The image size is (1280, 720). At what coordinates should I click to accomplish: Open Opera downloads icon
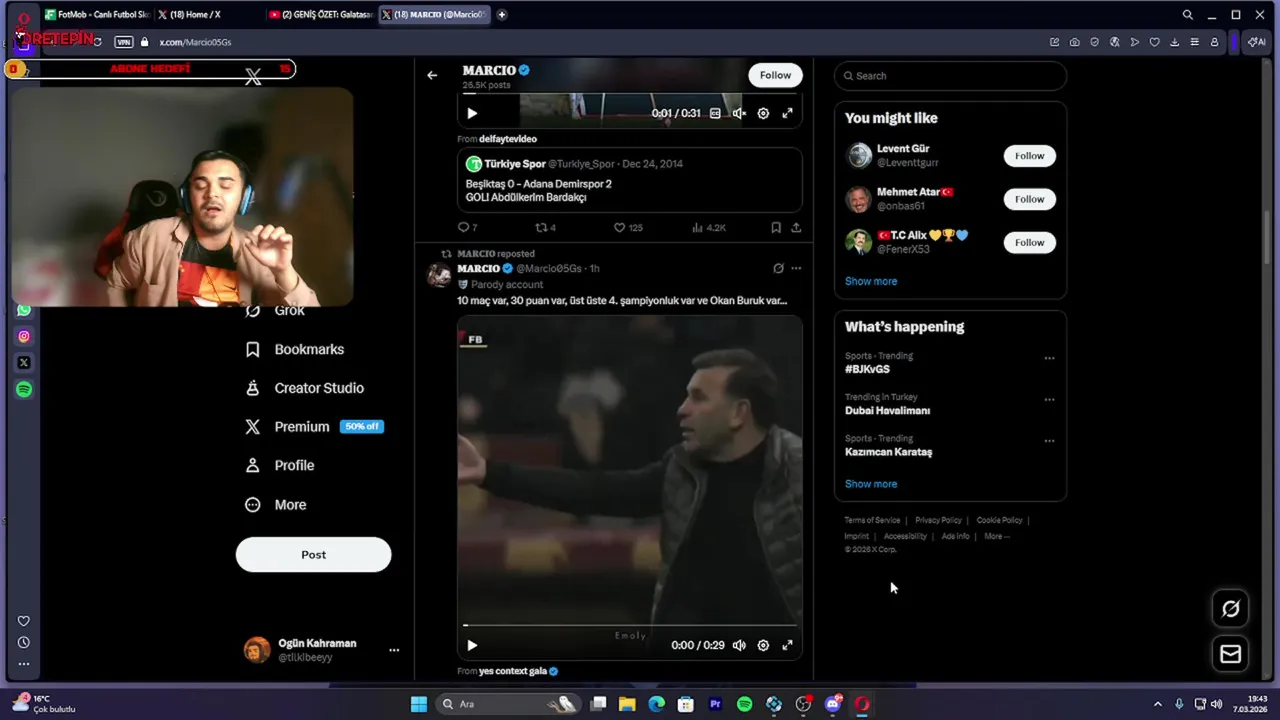tap(1174, 42)
